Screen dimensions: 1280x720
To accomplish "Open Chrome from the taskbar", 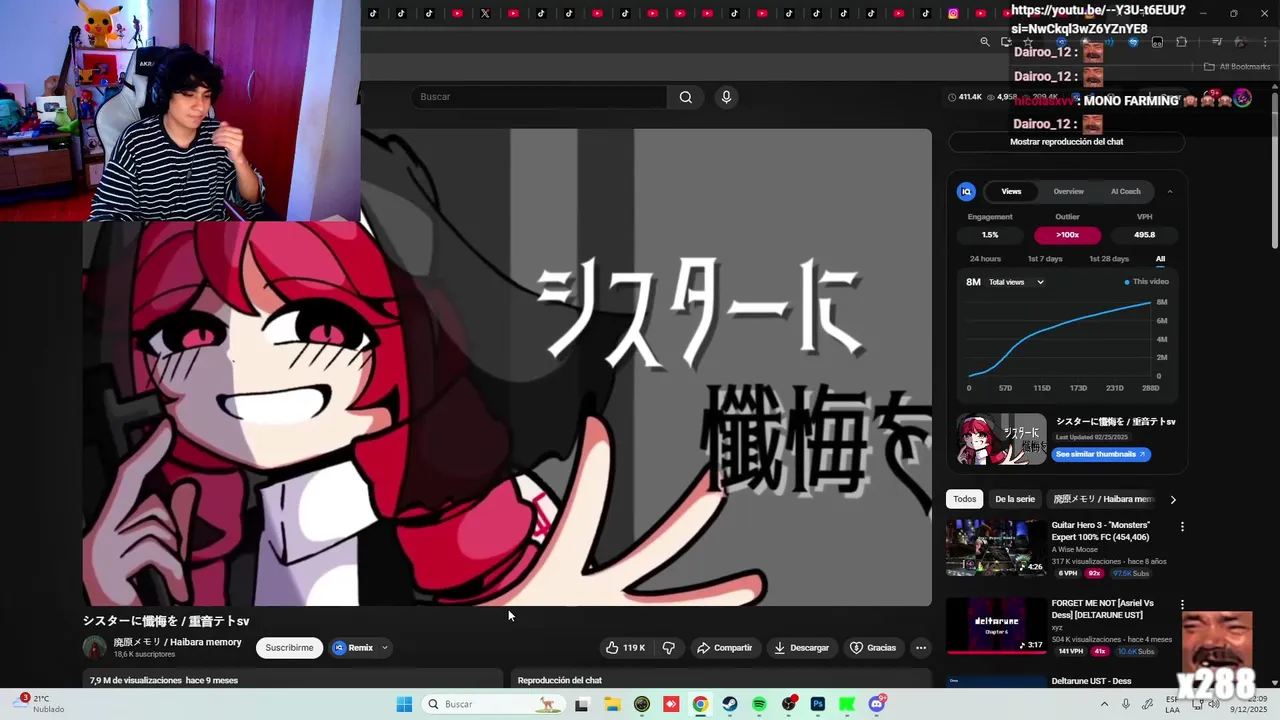I will [700, 704].
